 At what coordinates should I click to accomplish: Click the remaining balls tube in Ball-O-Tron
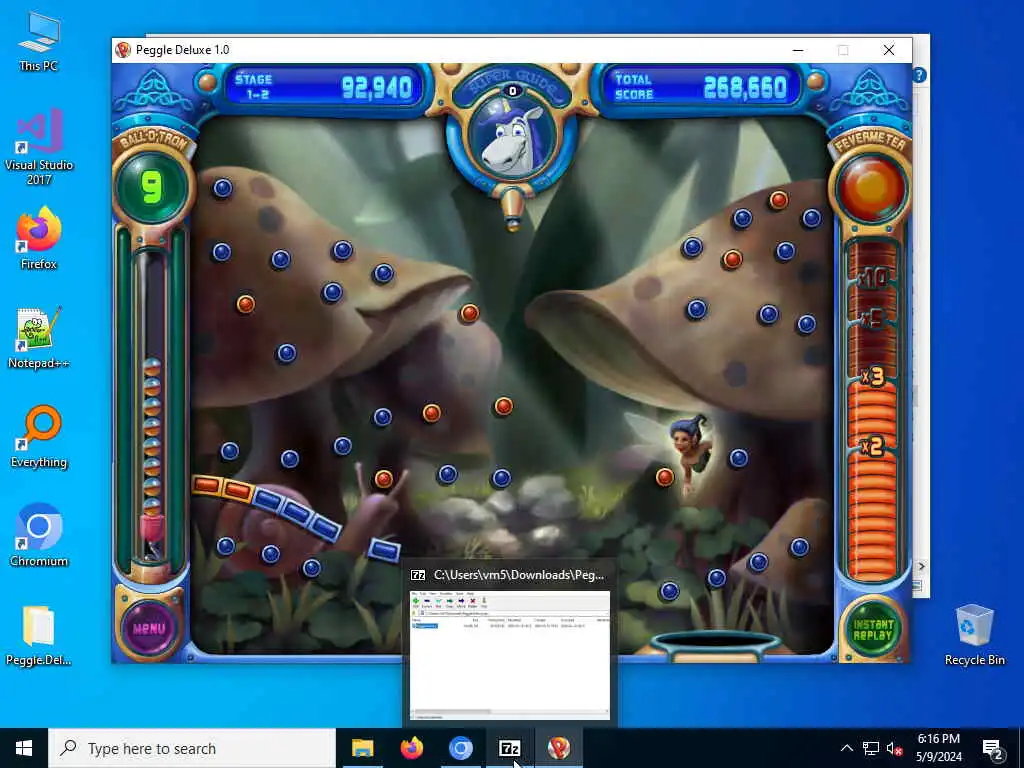tap(152, 405)
